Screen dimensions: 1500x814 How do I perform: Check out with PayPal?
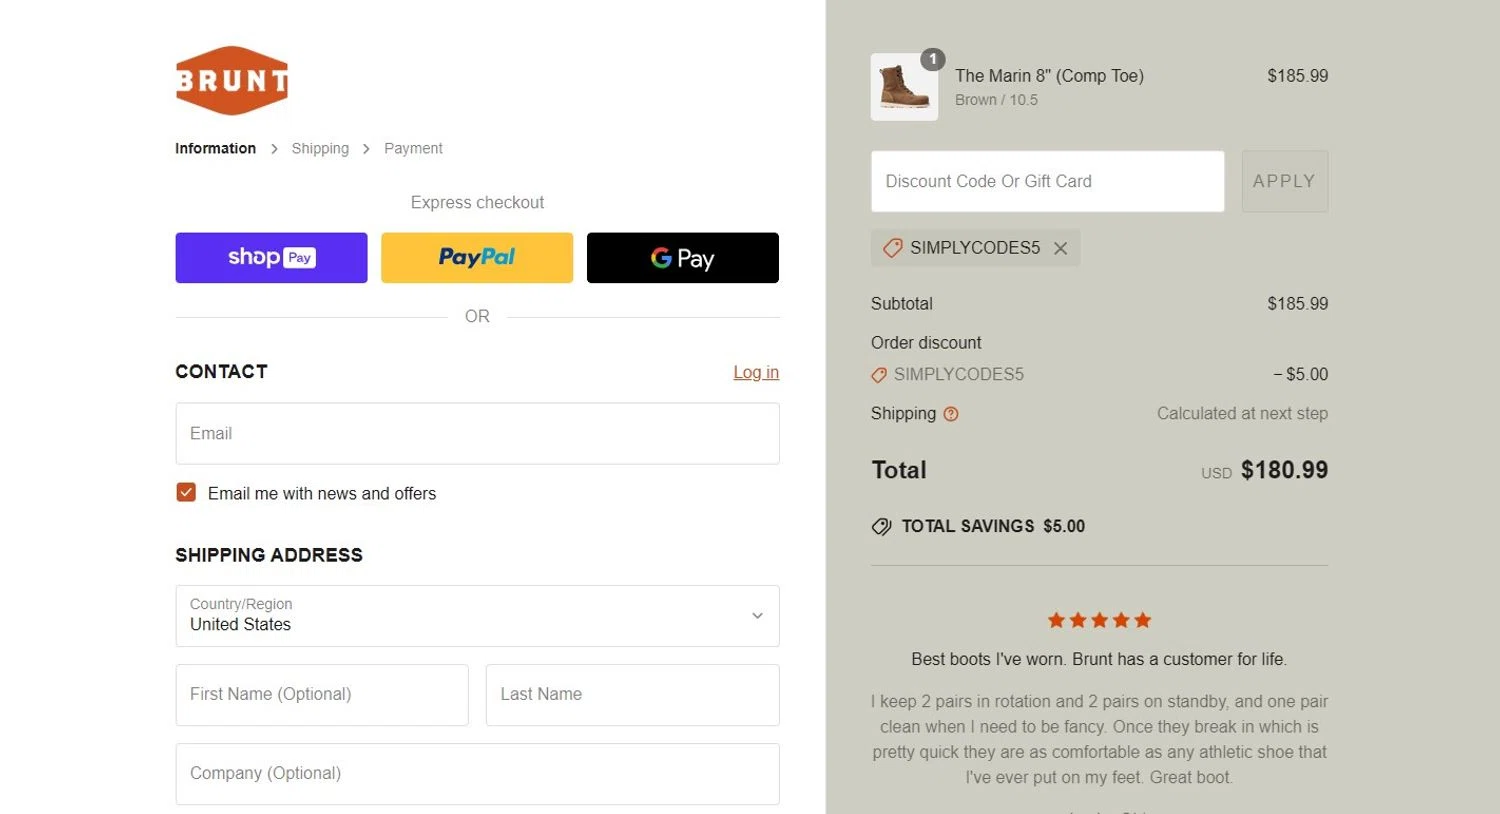point(477,258)
